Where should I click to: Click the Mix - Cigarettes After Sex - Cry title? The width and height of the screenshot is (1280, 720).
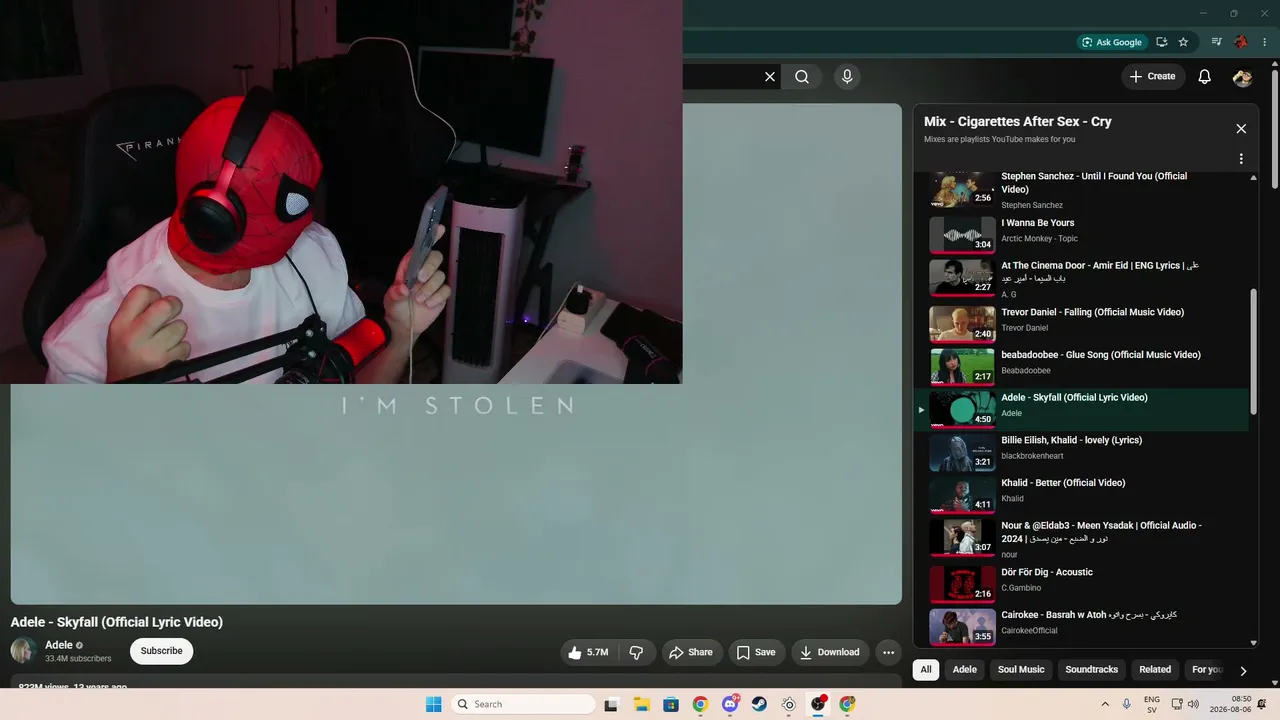pos(1018,122)
